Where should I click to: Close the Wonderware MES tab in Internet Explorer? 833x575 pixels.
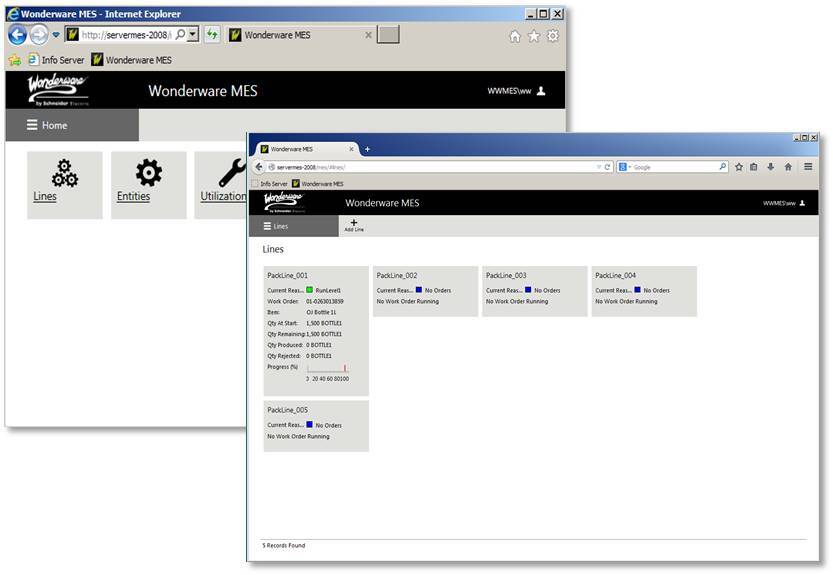pyautogui.click(x=368, y=35)
